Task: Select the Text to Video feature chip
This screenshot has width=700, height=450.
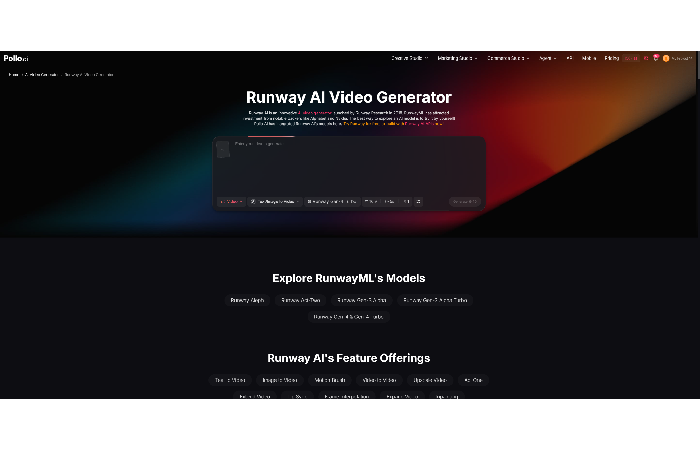Action: coord(230,380)
